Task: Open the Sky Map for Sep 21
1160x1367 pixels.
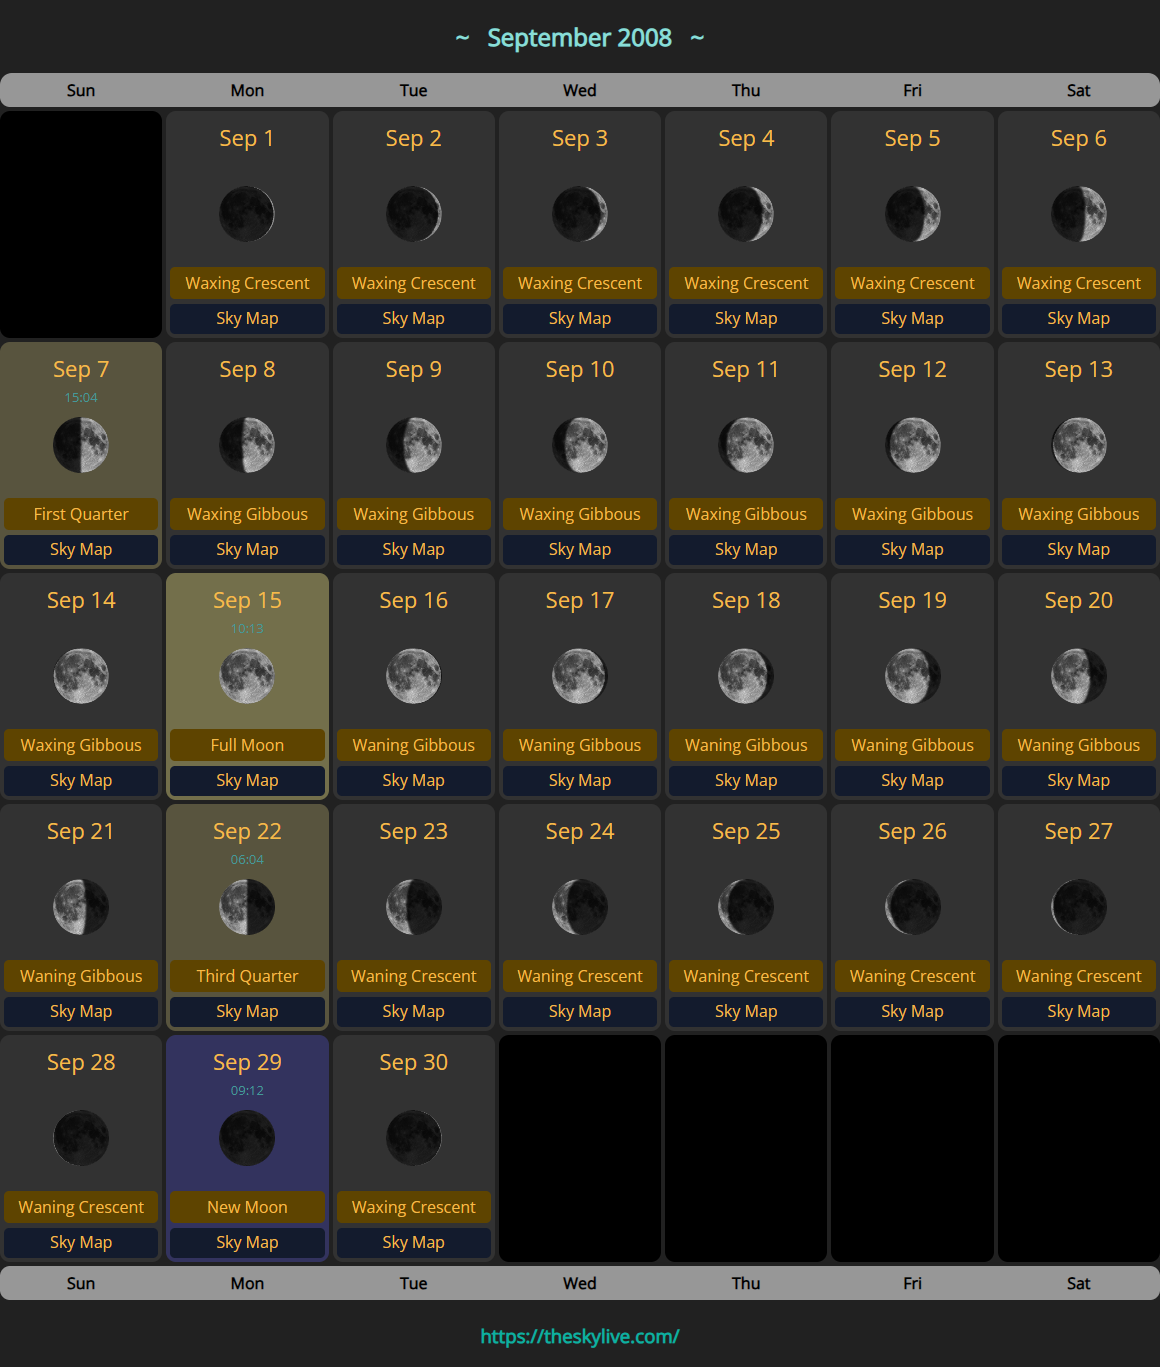Action: pyautogui.click(x=81, y=1011)
